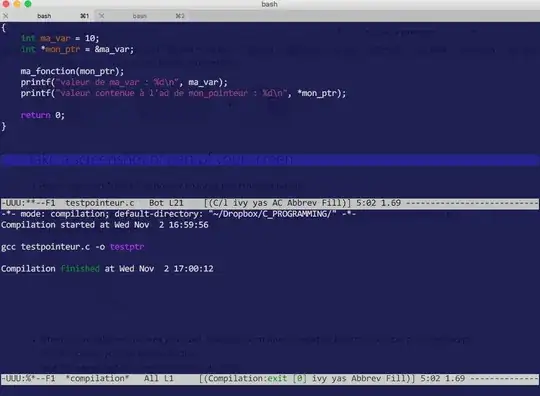Click the '(C/l ivy yas AC Abbrev Fill)' modes

[x=277, y=203]
